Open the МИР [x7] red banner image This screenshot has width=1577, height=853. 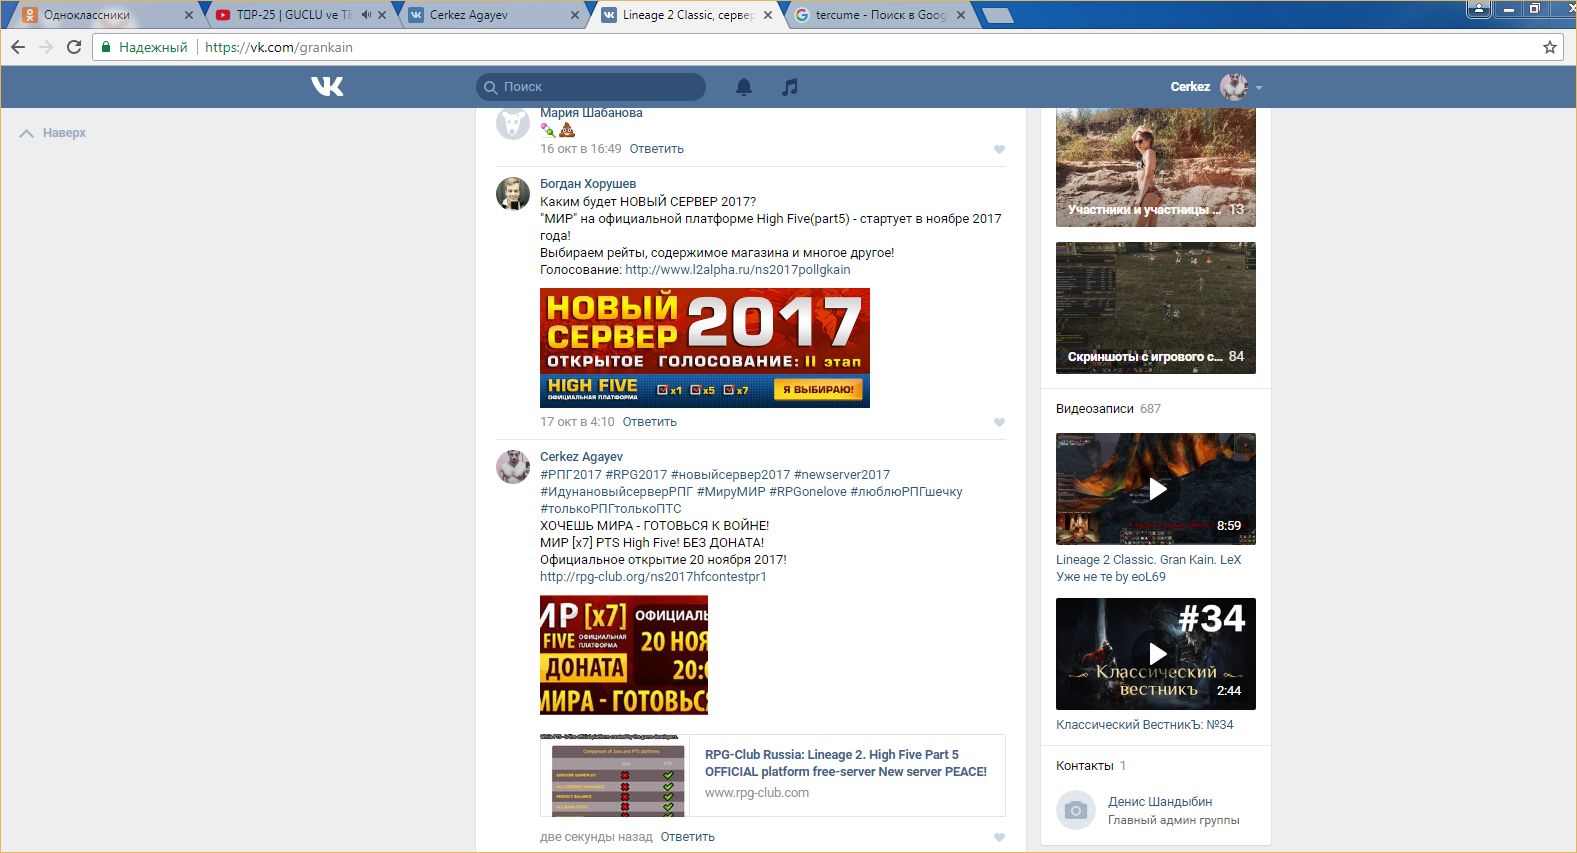point(624,655)
